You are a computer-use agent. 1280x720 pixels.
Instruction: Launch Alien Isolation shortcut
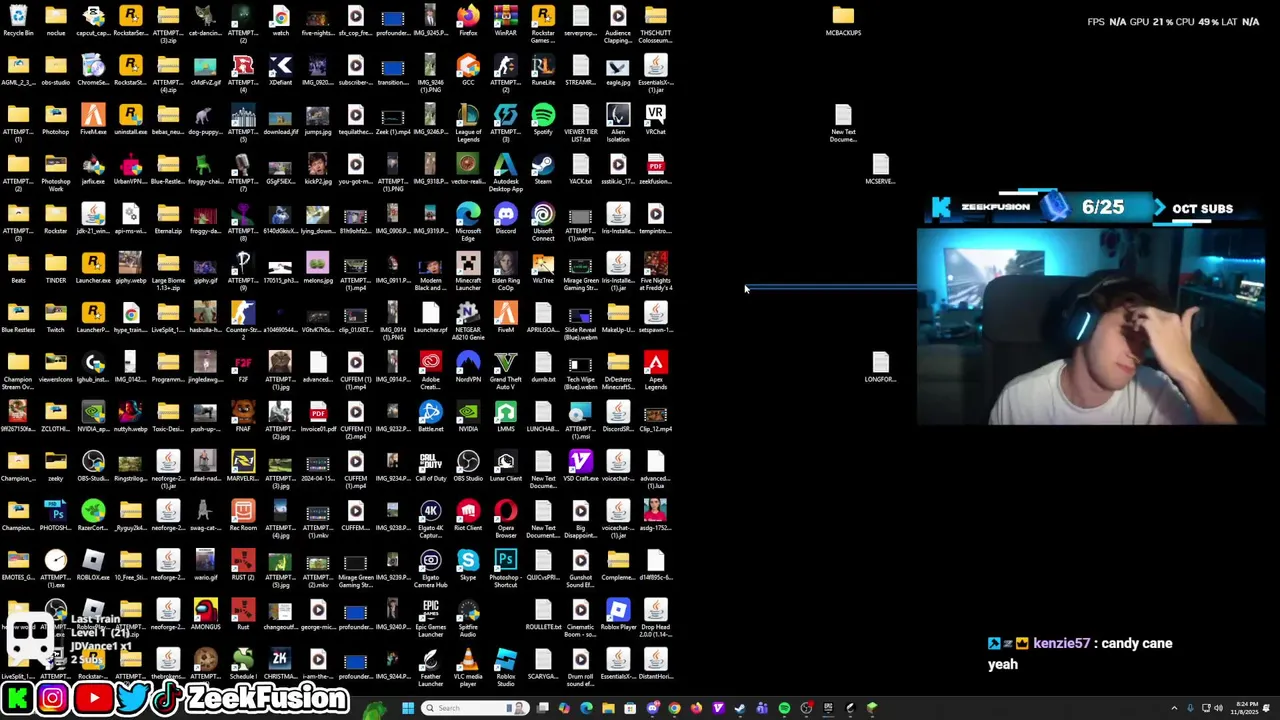[618, 123]
